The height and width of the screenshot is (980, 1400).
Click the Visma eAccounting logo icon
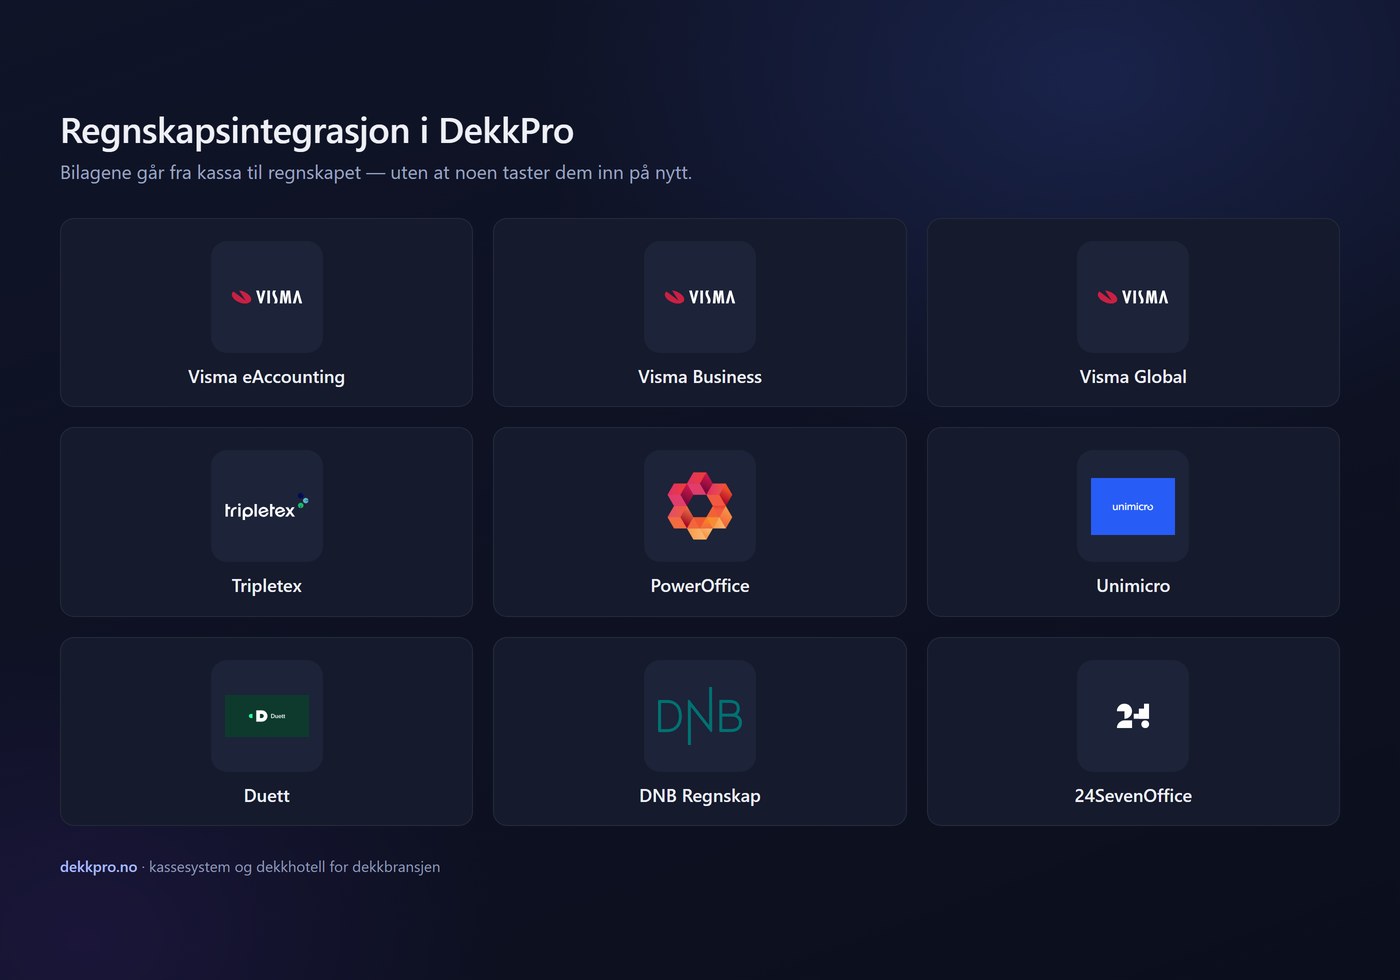(x=267, y=297)
